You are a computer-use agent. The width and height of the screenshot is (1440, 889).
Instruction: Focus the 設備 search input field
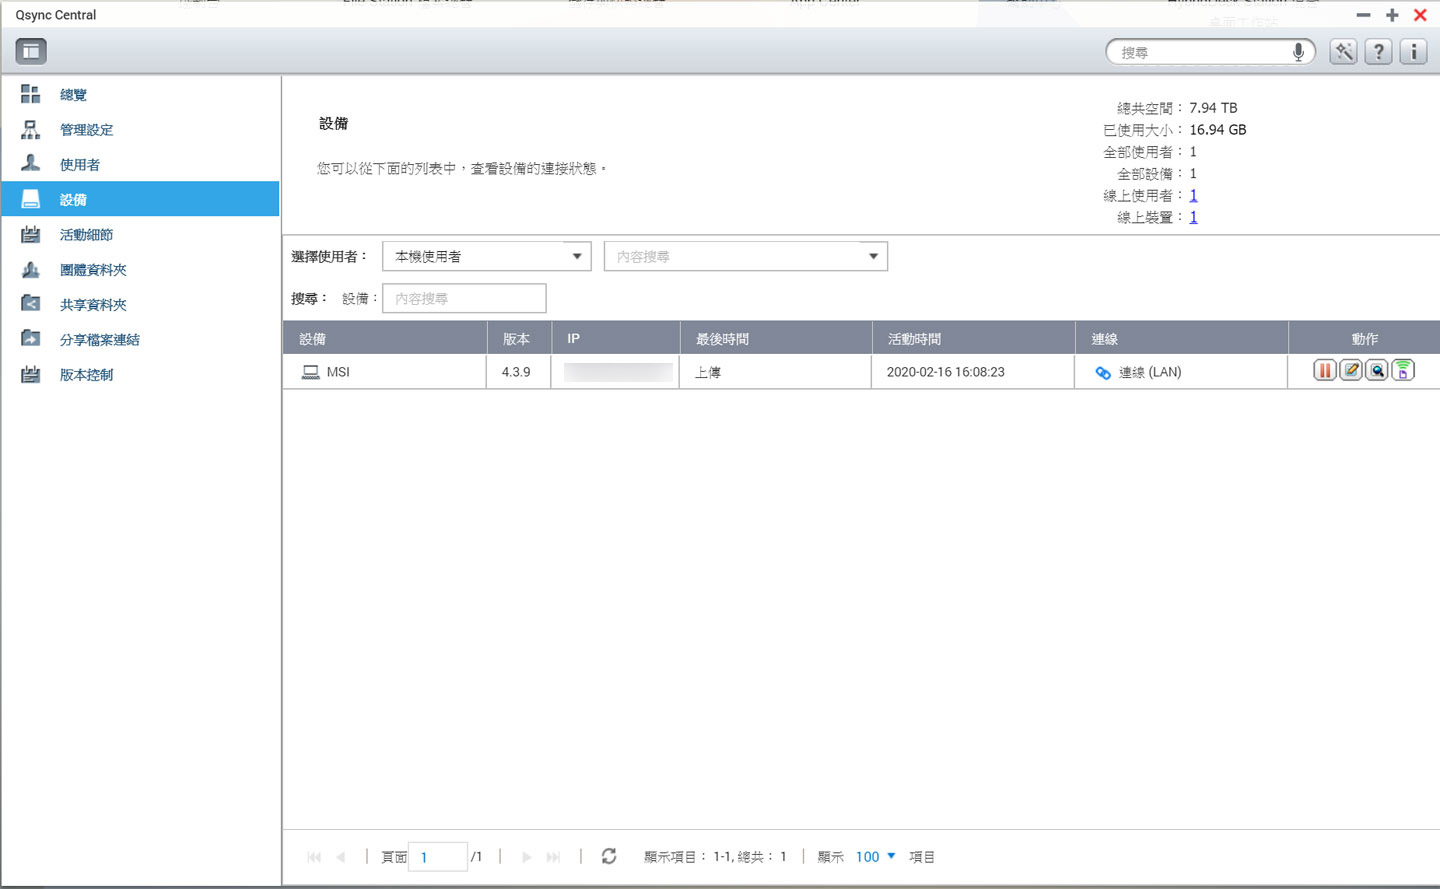coord(464,298)
